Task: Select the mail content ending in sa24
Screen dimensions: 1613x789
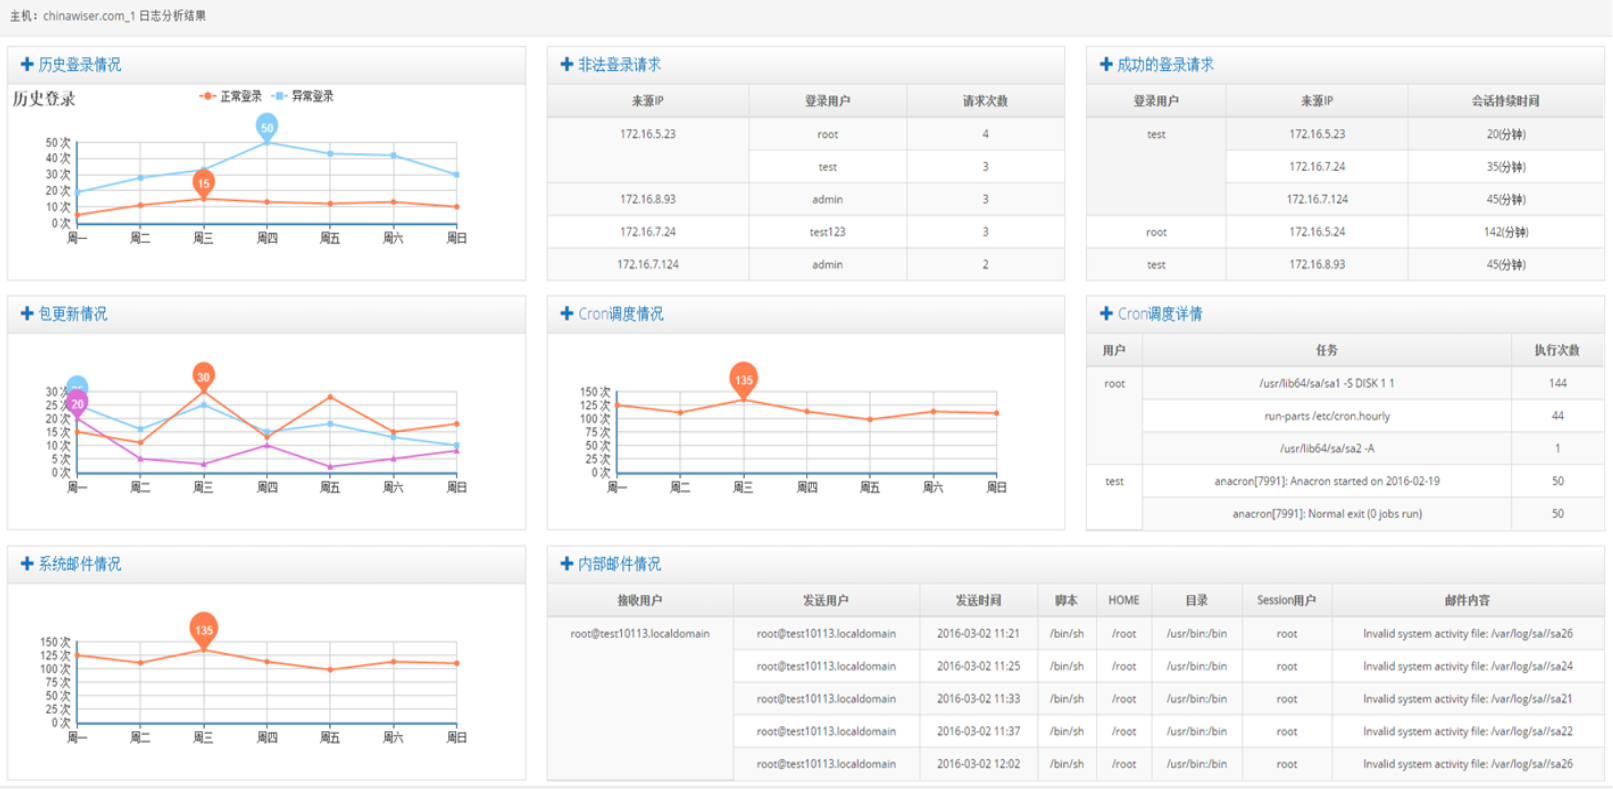Action: tap(1467, 666)
